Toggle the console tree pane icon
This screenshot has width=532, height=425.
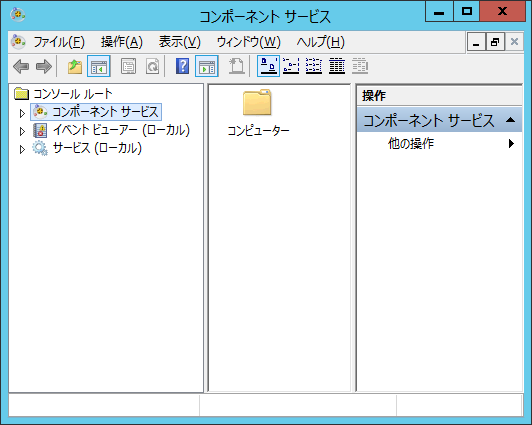click(99, 66)
